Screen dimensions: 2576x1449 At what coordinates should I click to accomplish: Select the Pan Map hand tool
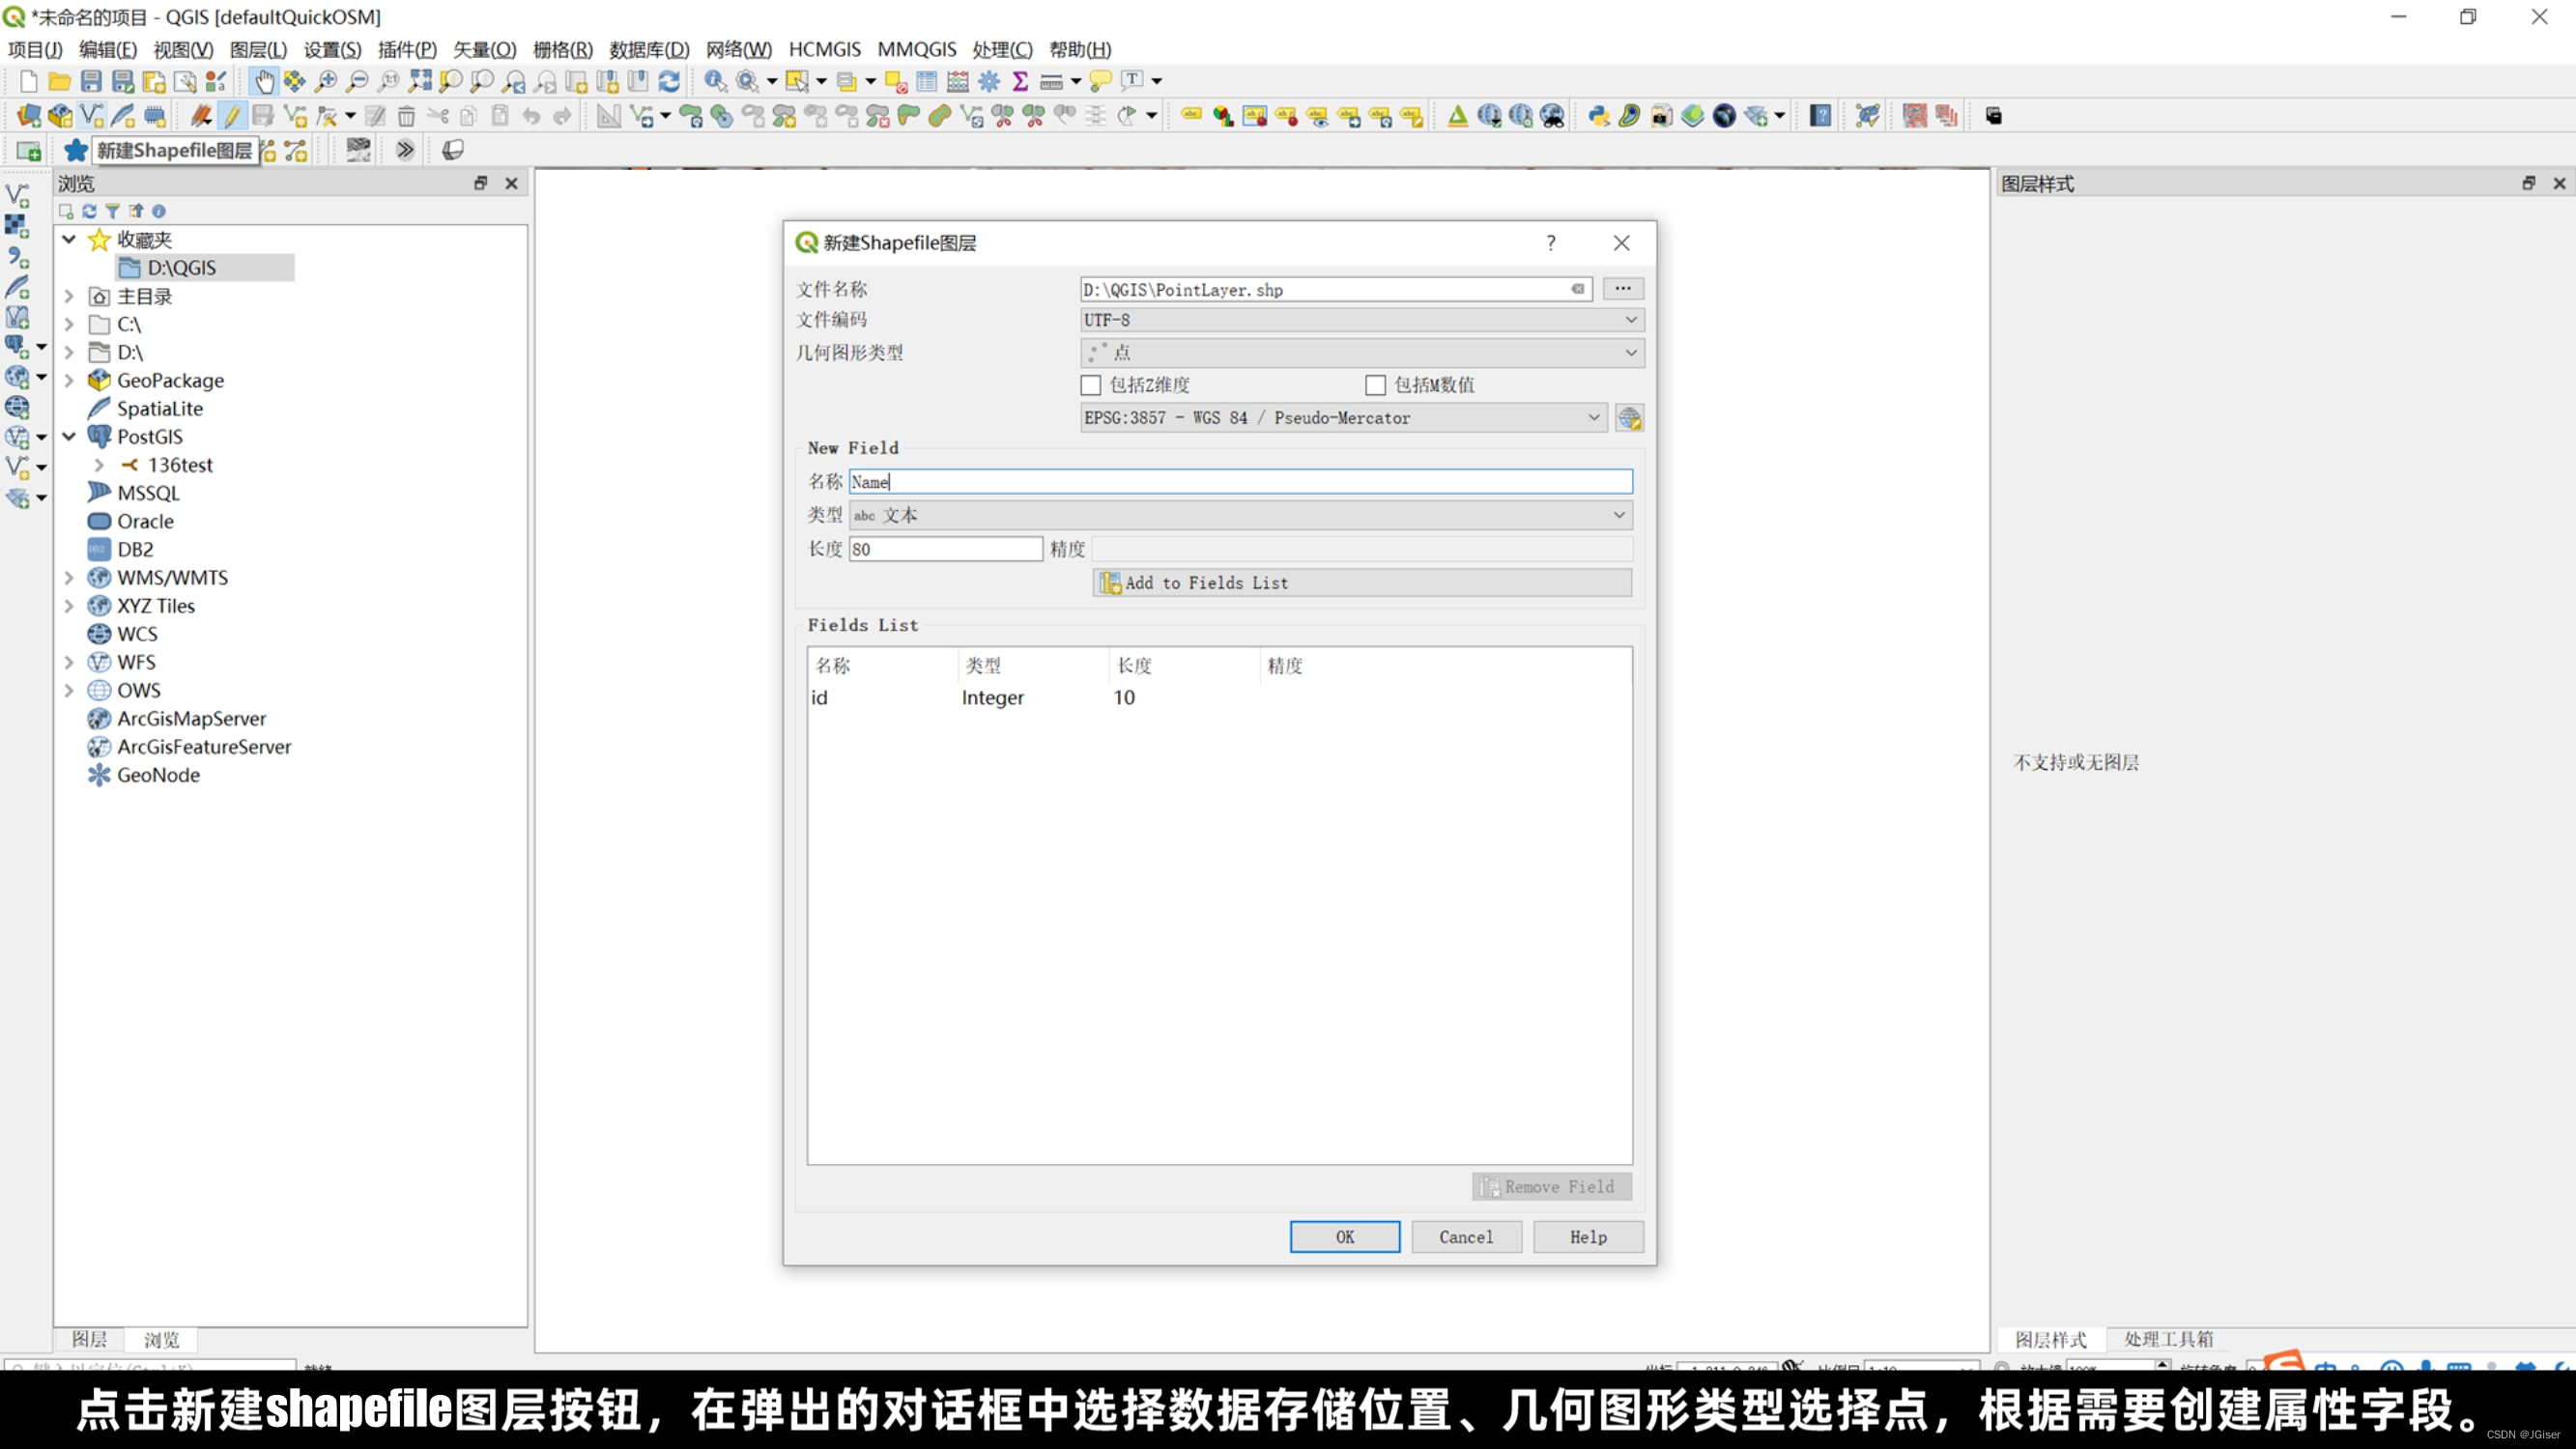264,81
